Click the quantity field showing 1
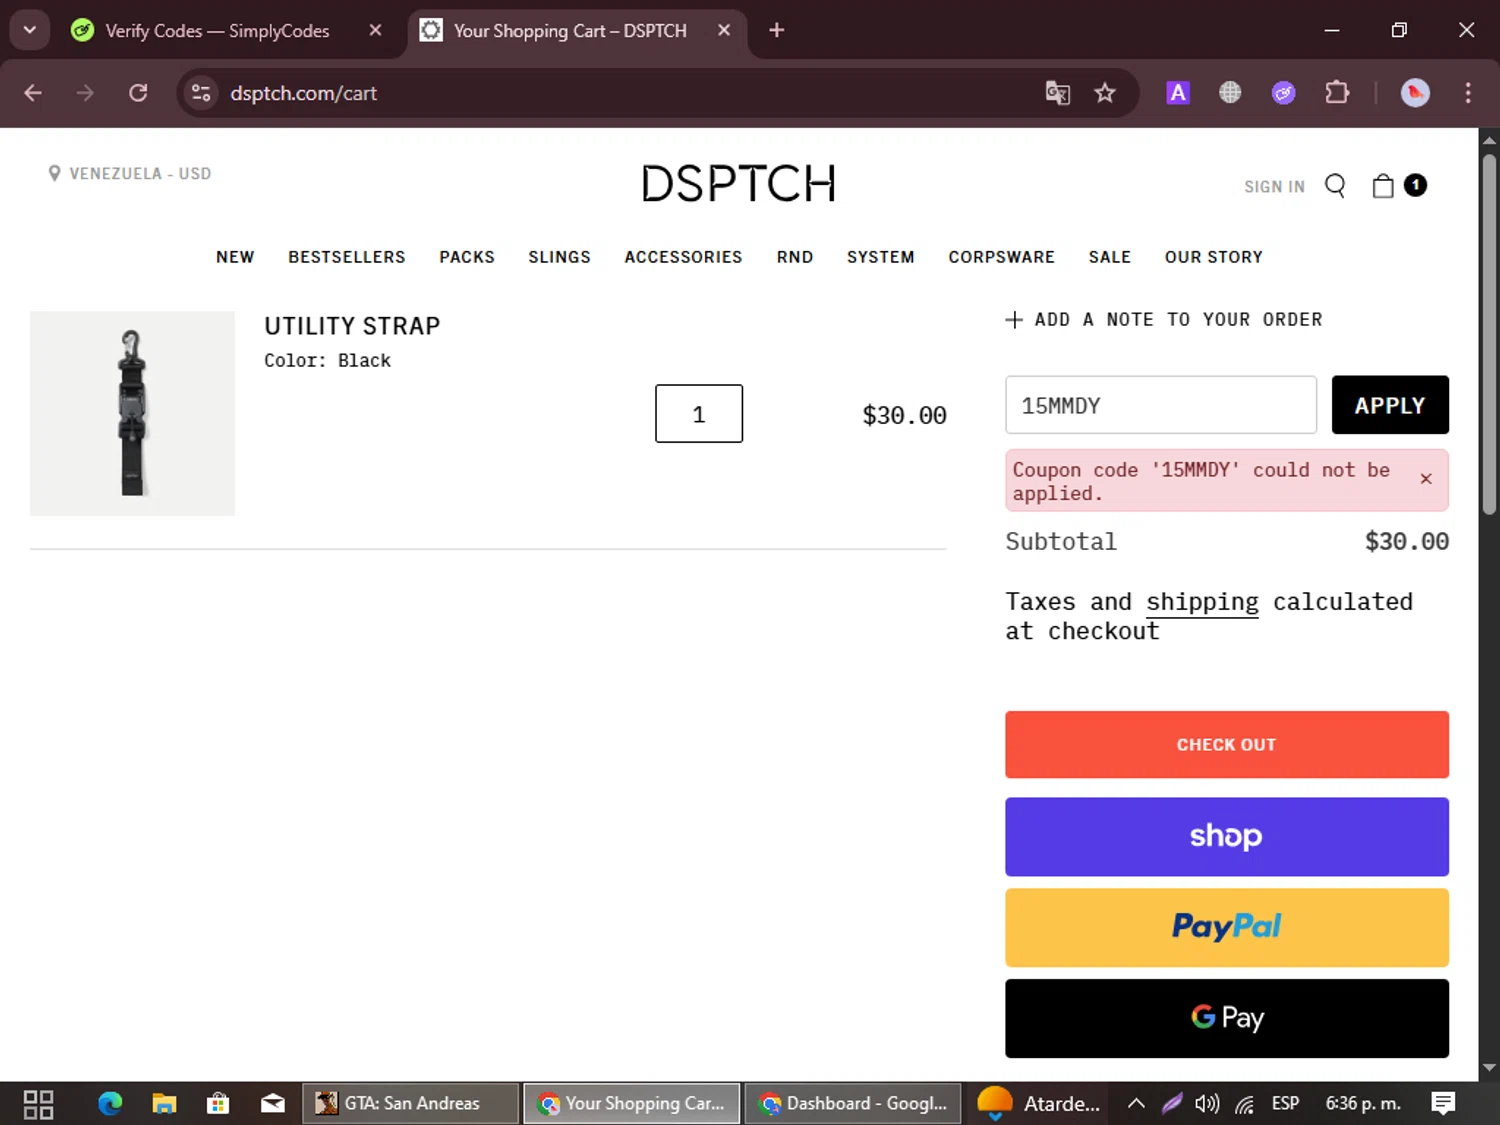This screenshot has width=1500, height=1125. click(x=699, y=413)
